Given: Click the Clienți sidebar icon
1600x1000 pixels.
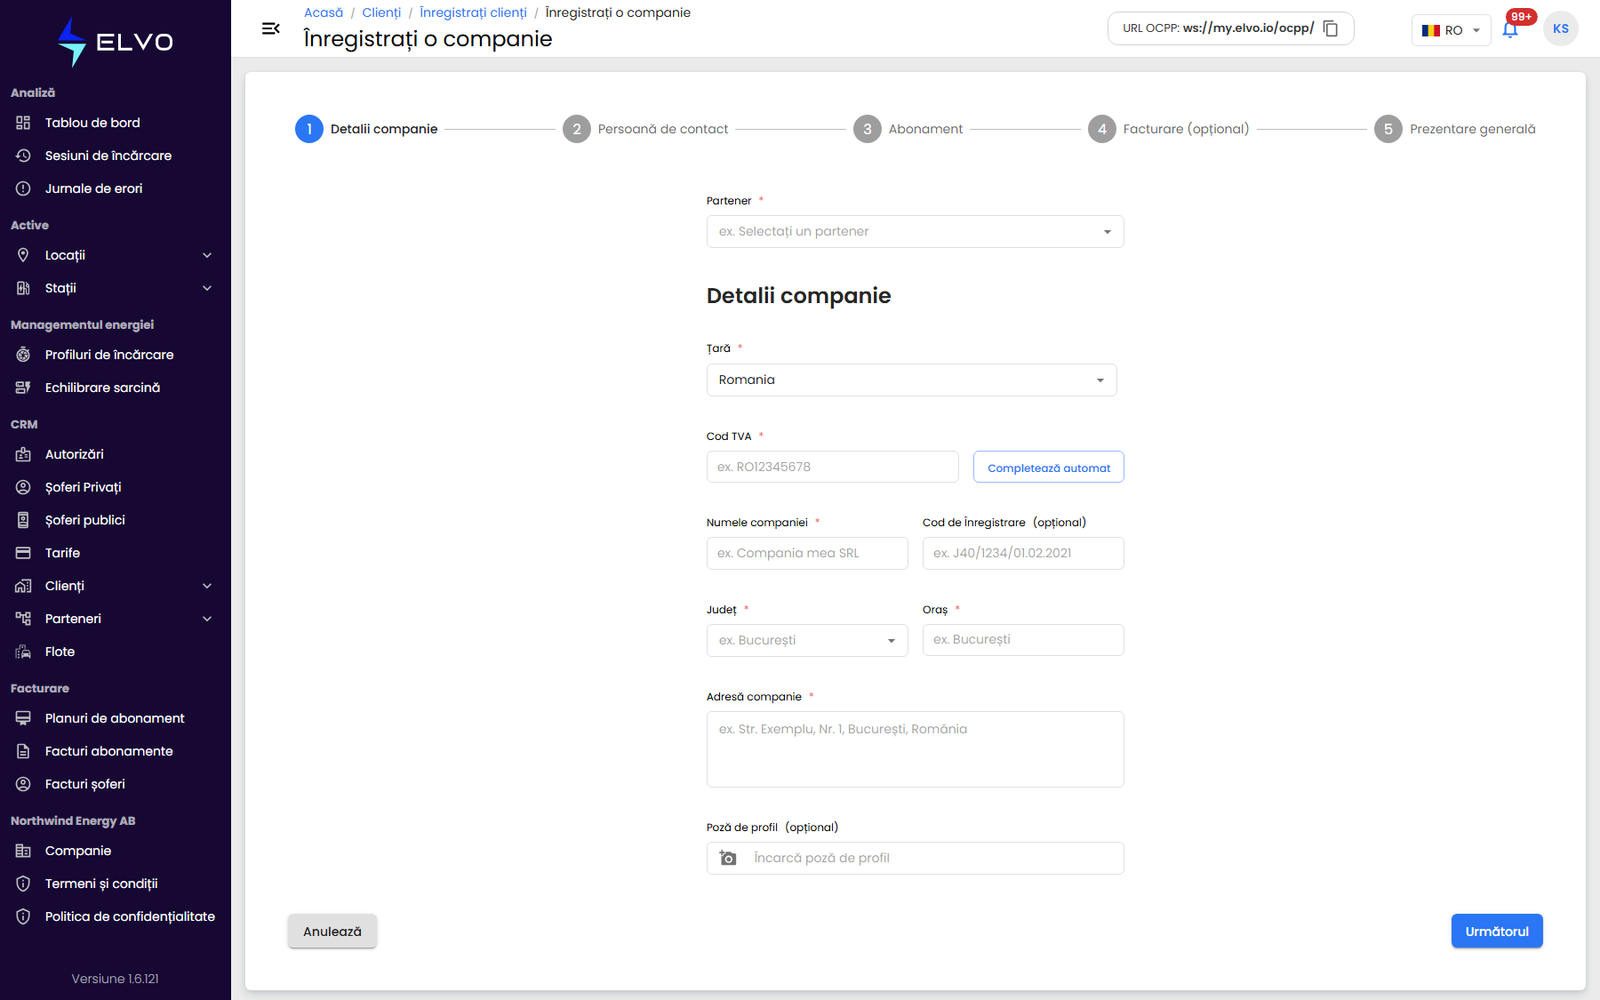Looking at the screenshot, I should (x=23, y=586).
